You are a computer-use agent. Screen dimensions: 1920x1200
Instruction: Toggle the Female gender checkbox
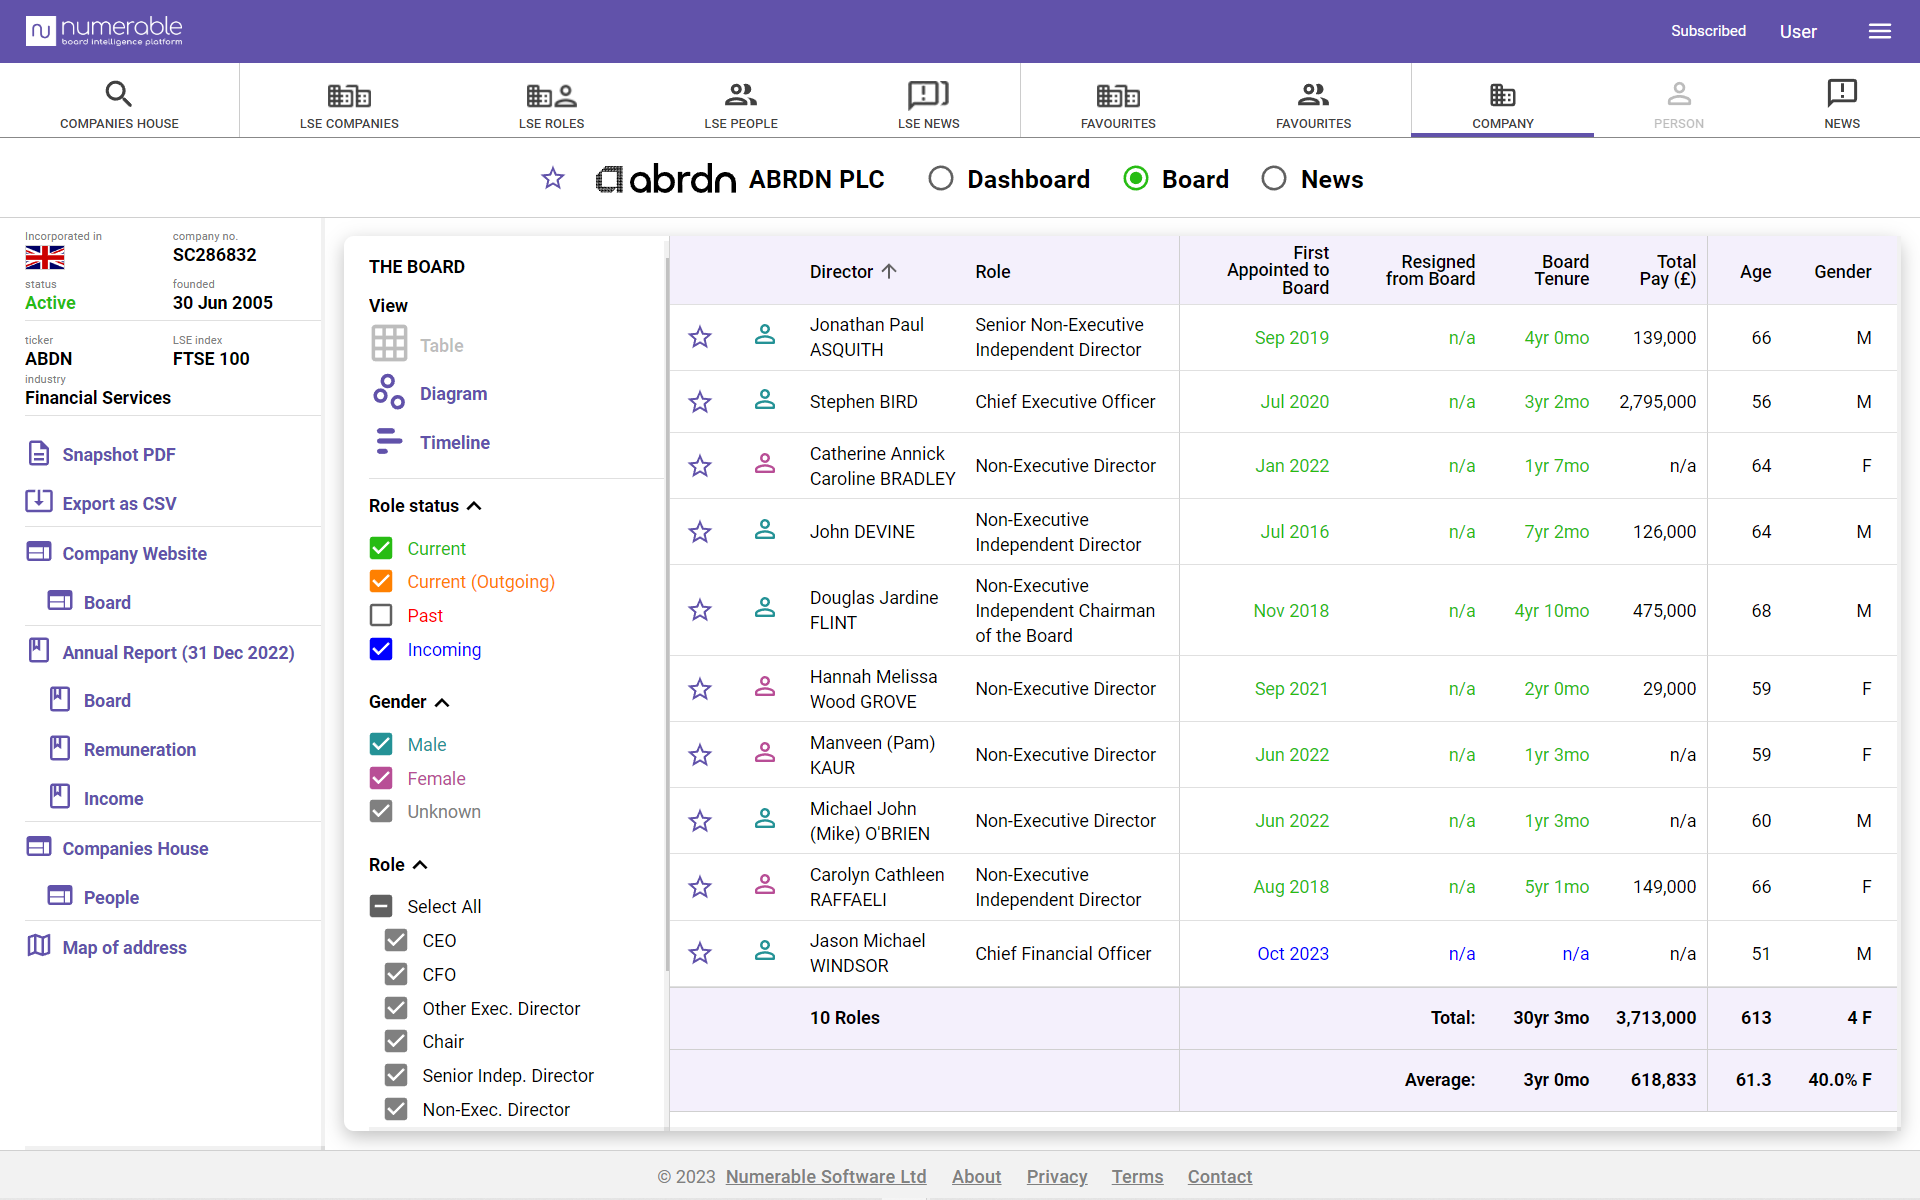point(381,778)
